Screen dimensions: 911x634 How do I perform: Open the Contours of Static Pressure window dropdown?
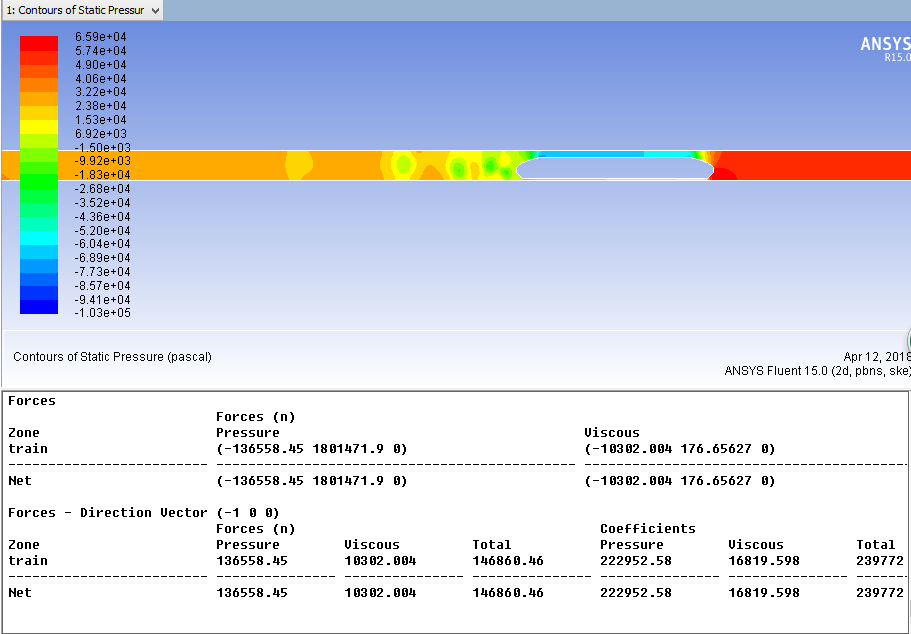coord(155,10)
